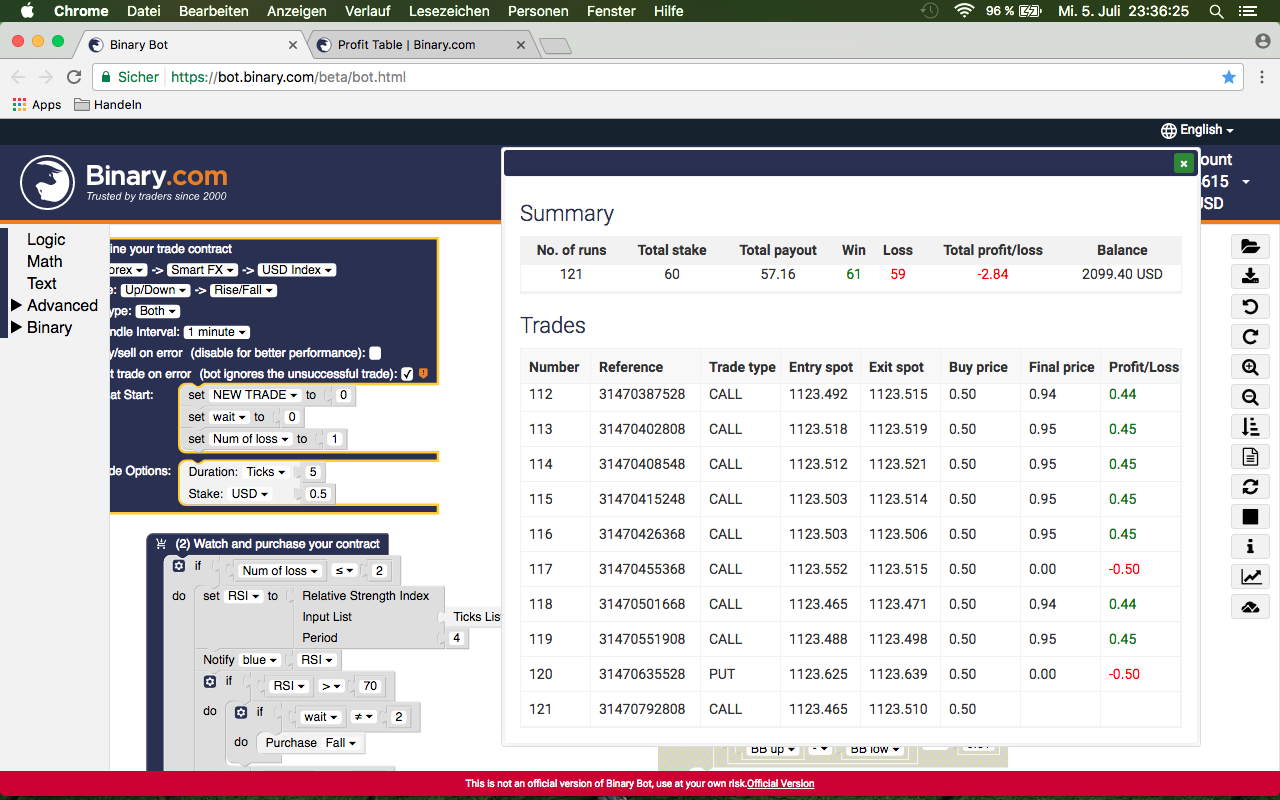Switch to the Profit Table browser tab
Screen dimensions: 1280x800
pos(410,44)
